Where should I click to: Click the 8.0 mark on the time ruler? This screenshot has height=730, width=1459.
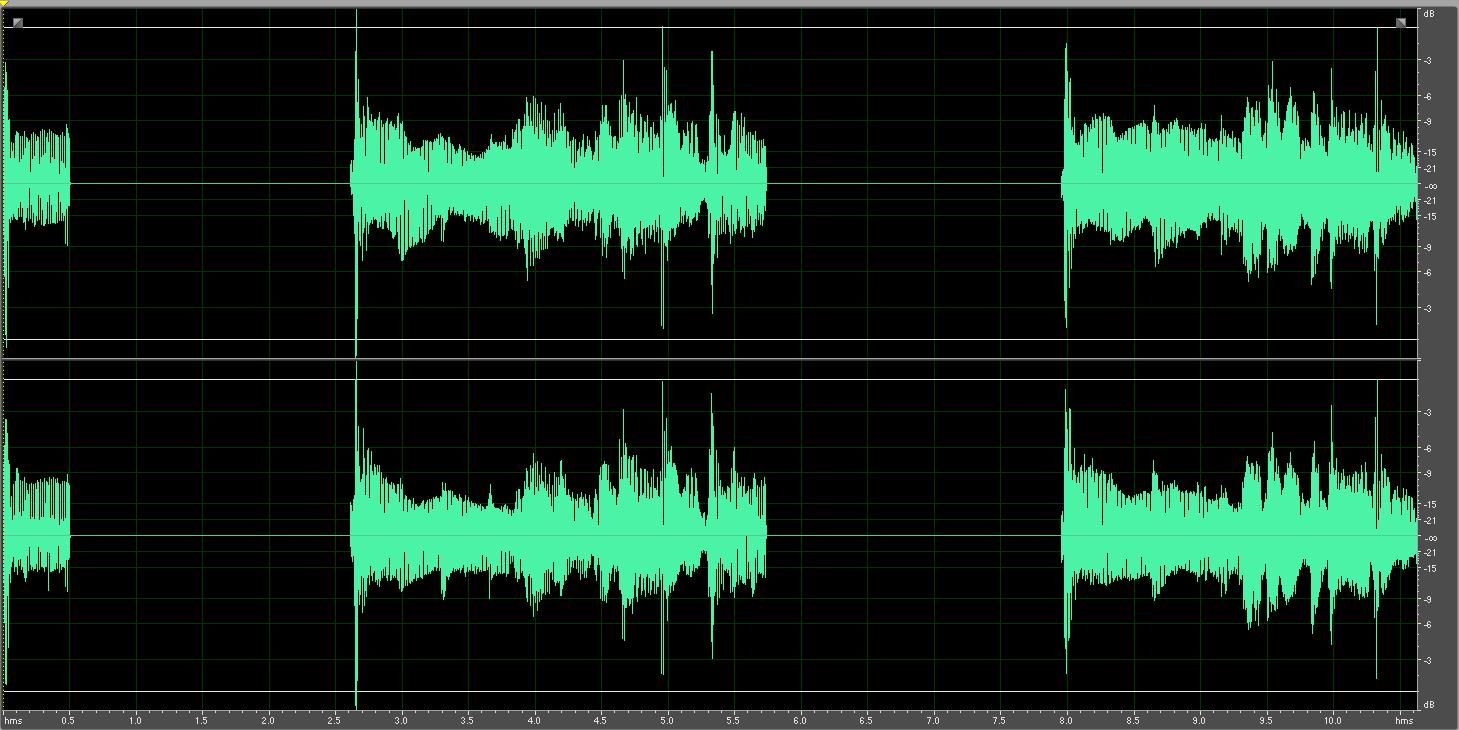point(1066,720)
